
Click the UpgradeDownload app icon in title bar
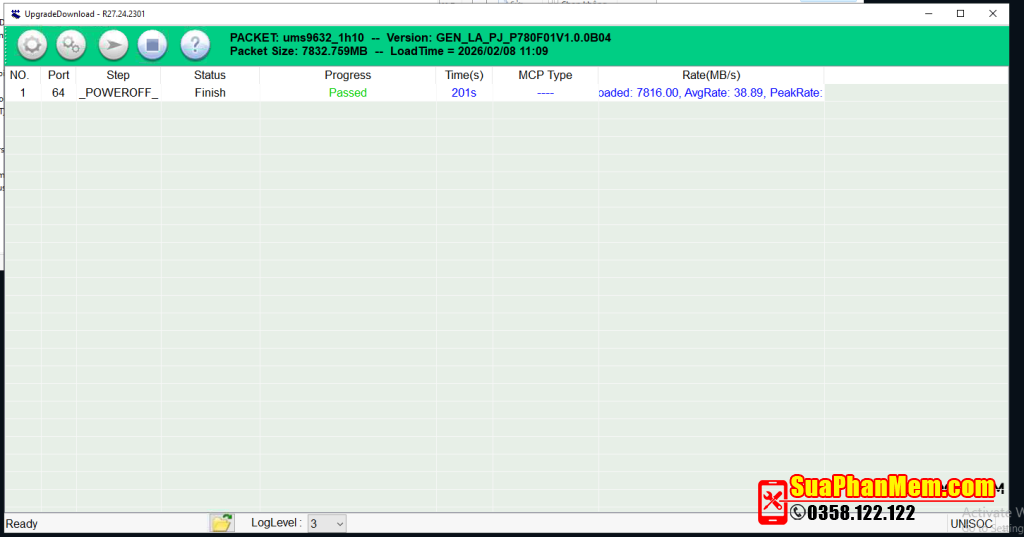click(x=15, y=13)
